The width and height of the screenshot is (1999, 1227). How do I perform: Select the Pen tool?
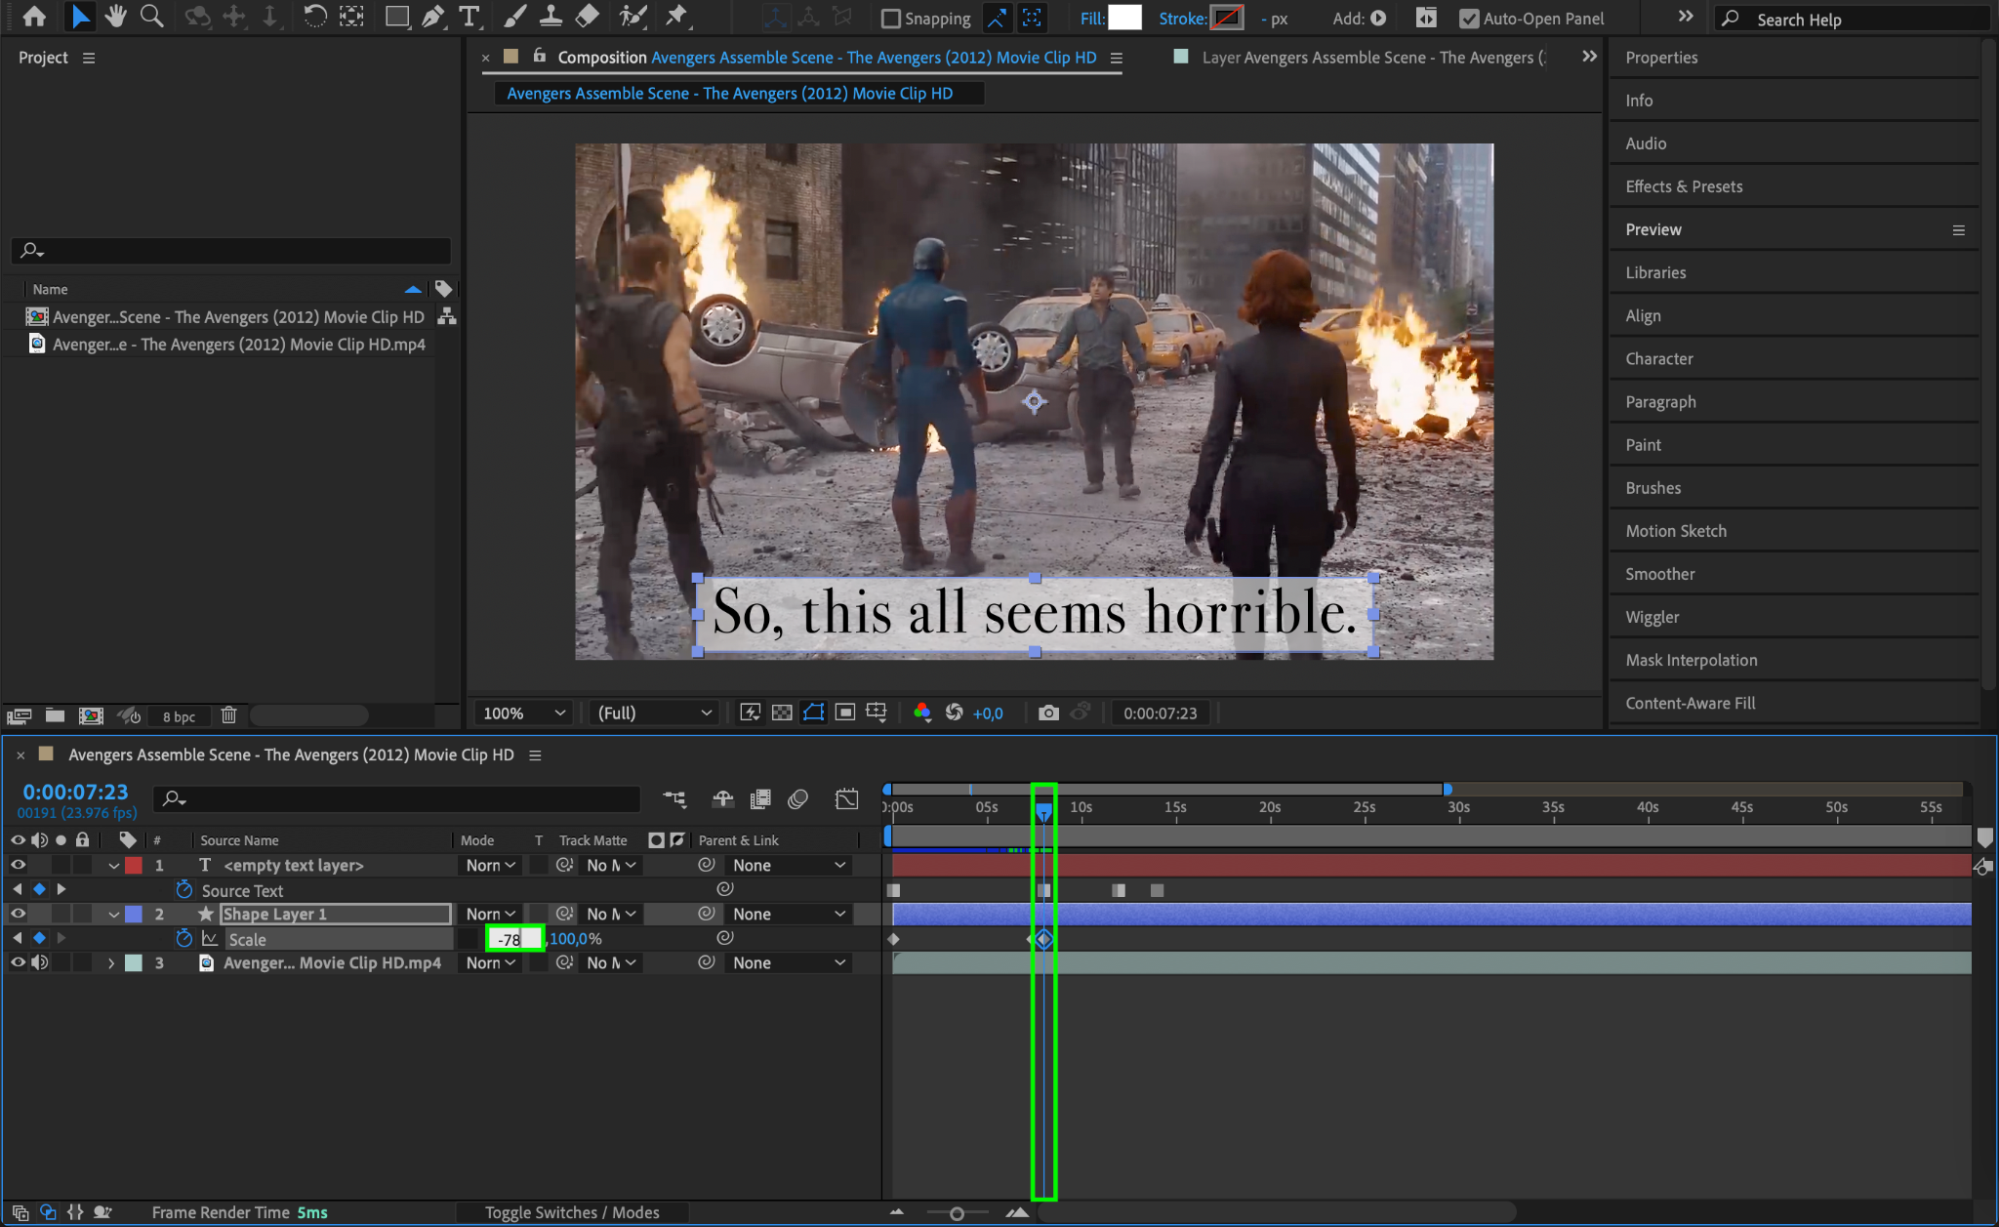[x=432, y=16]
